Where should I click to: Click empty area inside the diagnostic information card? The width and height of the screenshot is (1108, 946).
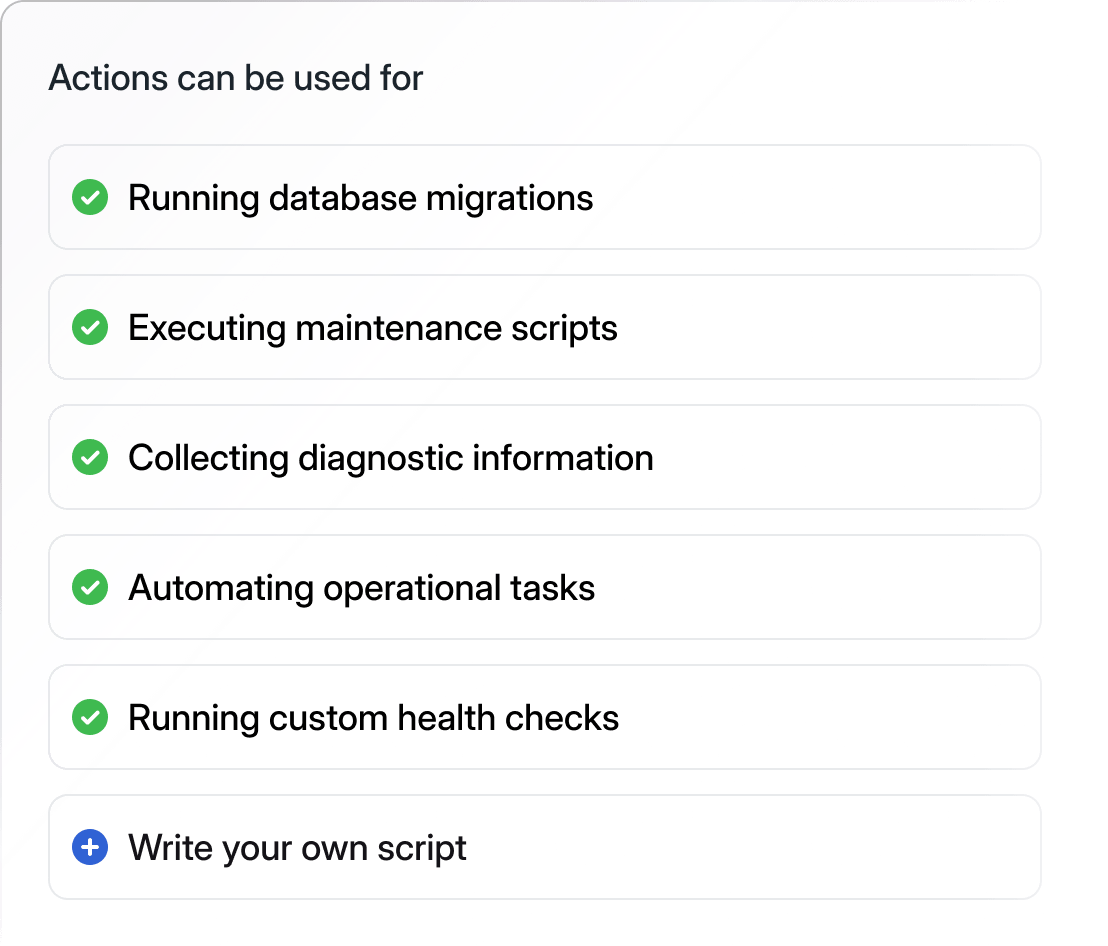point(850,458)
